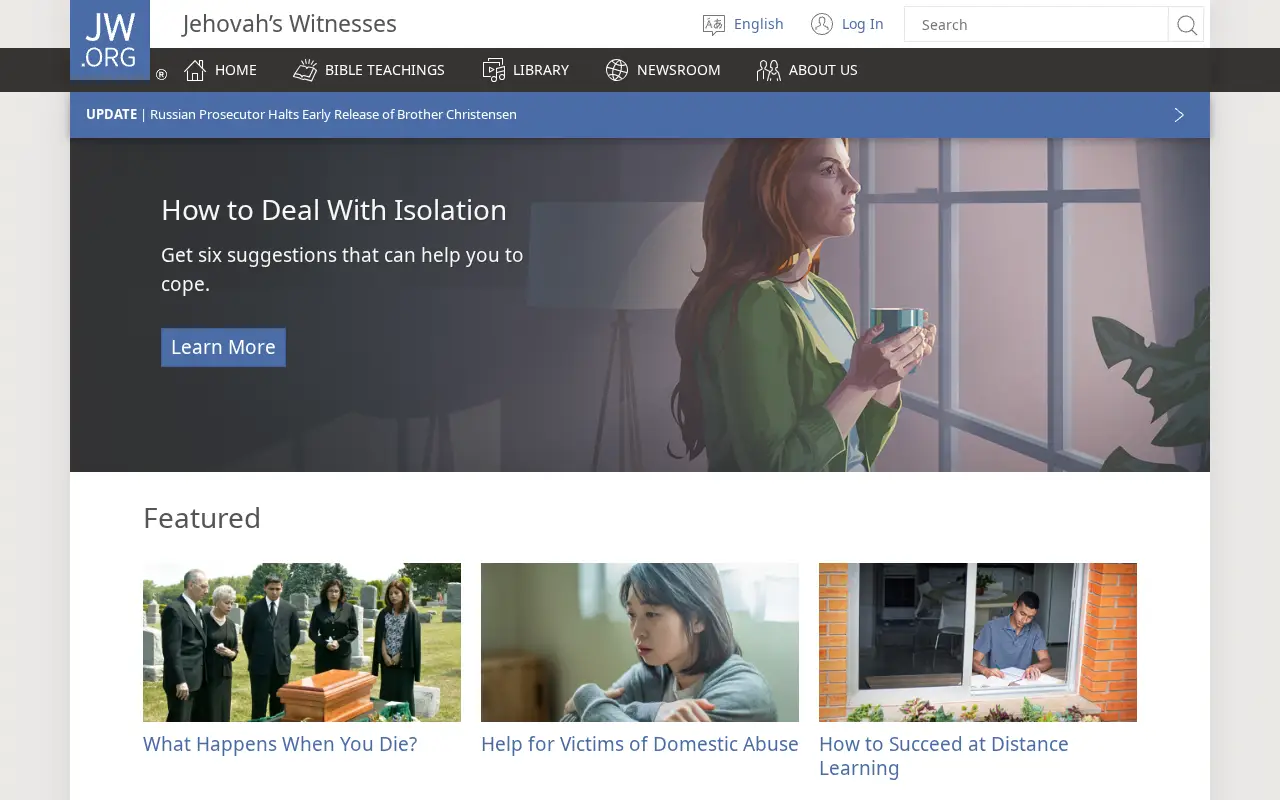The image size is (1280, 800).
Task: Open the English language selector
Action: coord(758,24)
